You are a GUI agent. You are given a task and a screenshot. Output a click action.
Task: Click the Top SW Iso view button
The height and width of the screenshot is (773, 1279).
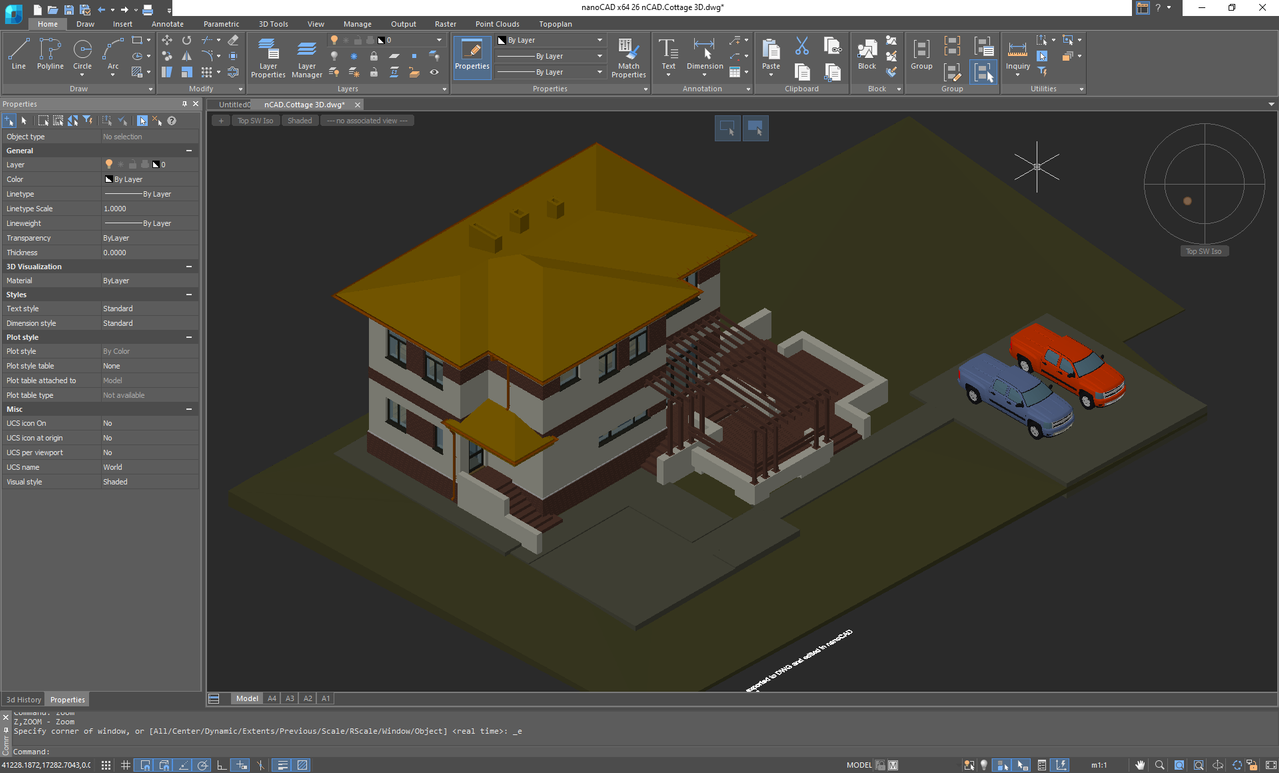coord(255,121)
